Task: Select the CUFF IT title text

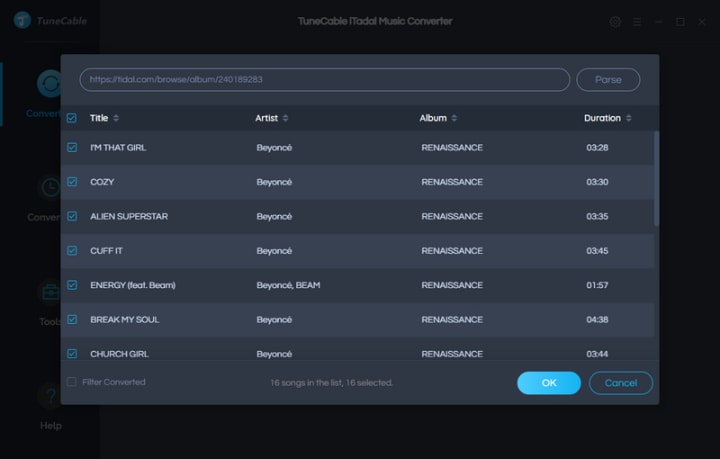Action: point(107,251)
